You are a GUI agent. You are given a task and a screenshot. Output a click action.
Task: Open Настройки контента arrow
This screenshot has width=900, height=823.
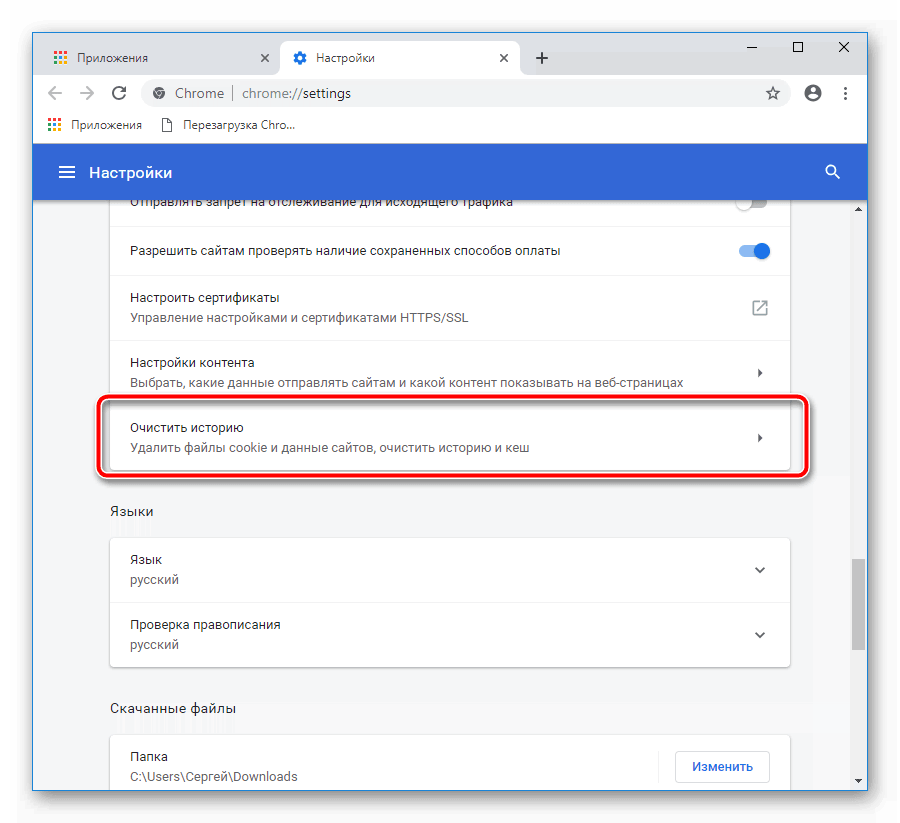(x=759, y=373)
